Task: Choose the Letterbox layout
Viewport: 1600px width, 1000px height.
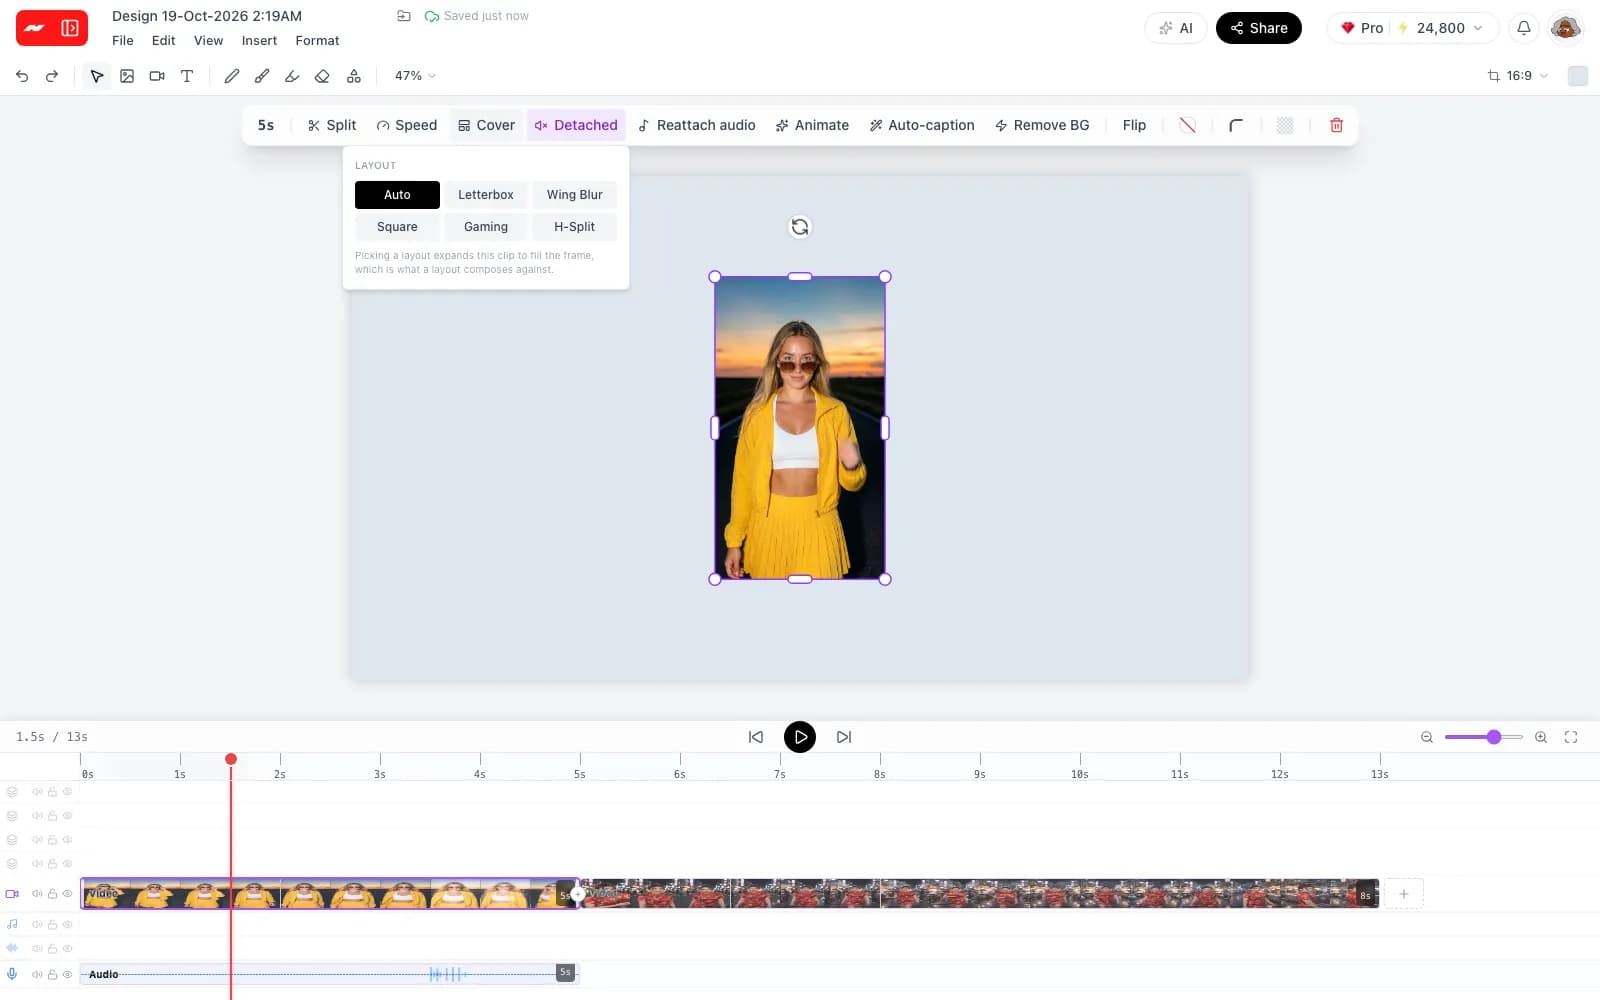Action: point(486,195)
